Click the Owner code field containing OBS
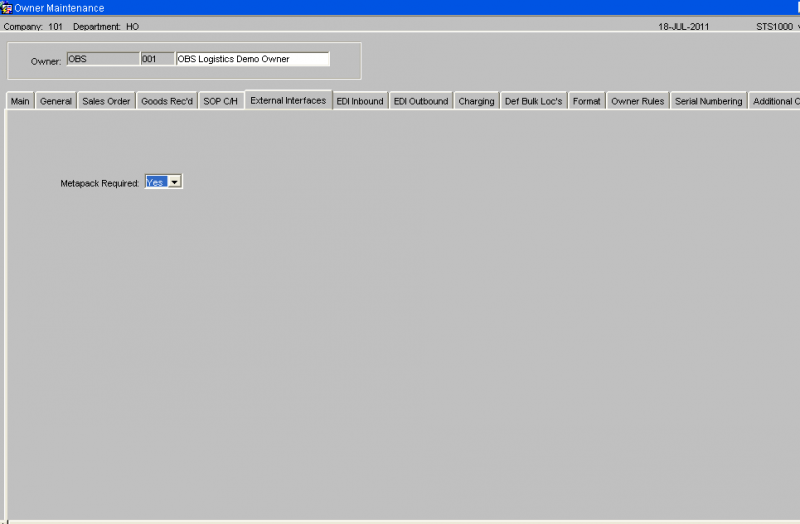 [x=103, y=59]
